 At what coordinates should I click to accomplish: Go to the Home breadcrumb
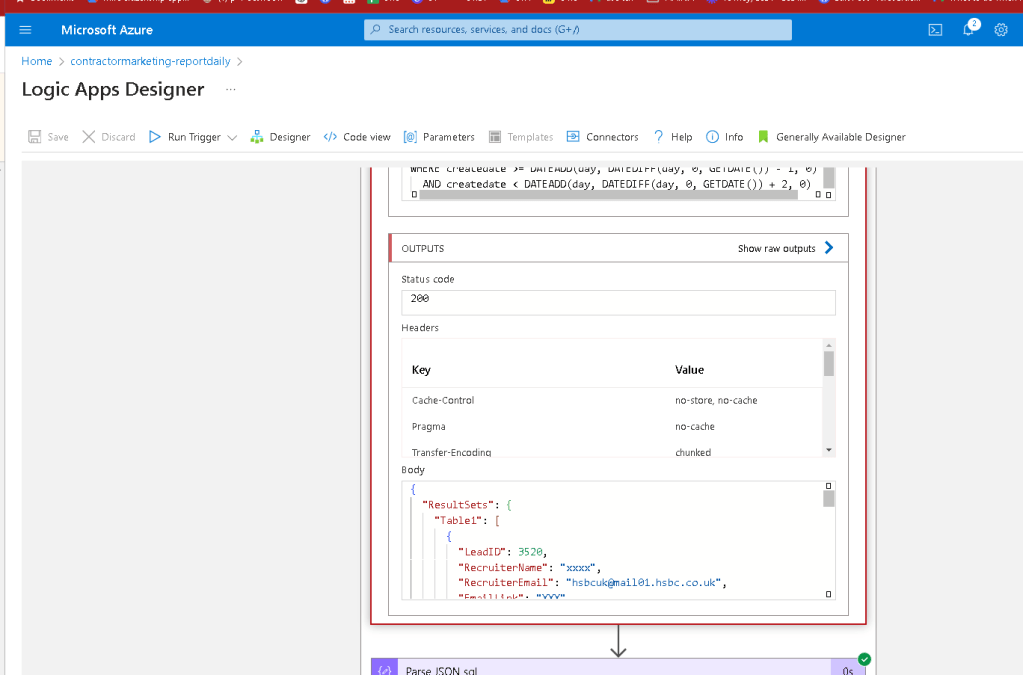click(x=37, y=61)
